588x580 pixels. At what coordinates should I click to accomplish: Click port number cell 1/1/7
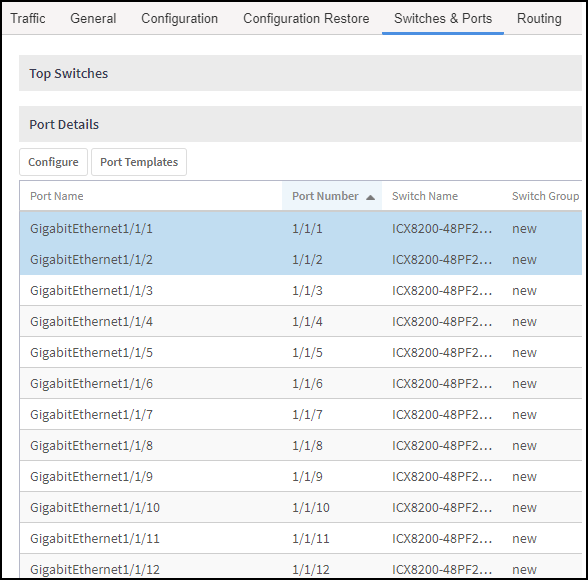307,415
